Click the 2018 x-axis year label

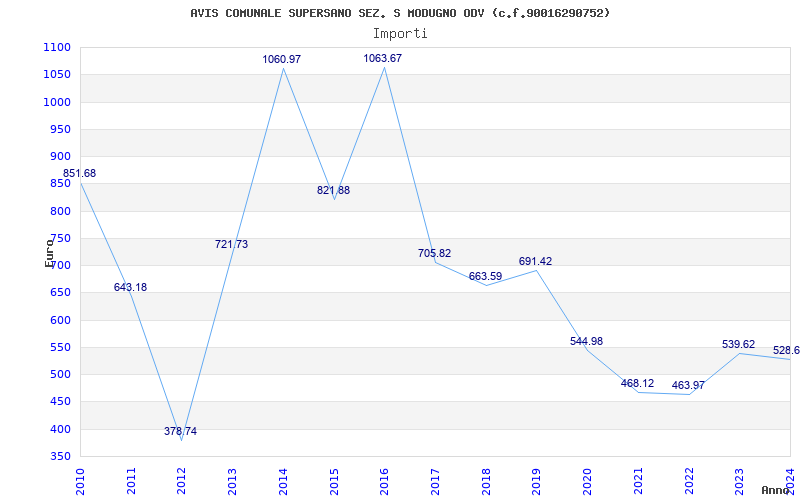tap(485, 481)
